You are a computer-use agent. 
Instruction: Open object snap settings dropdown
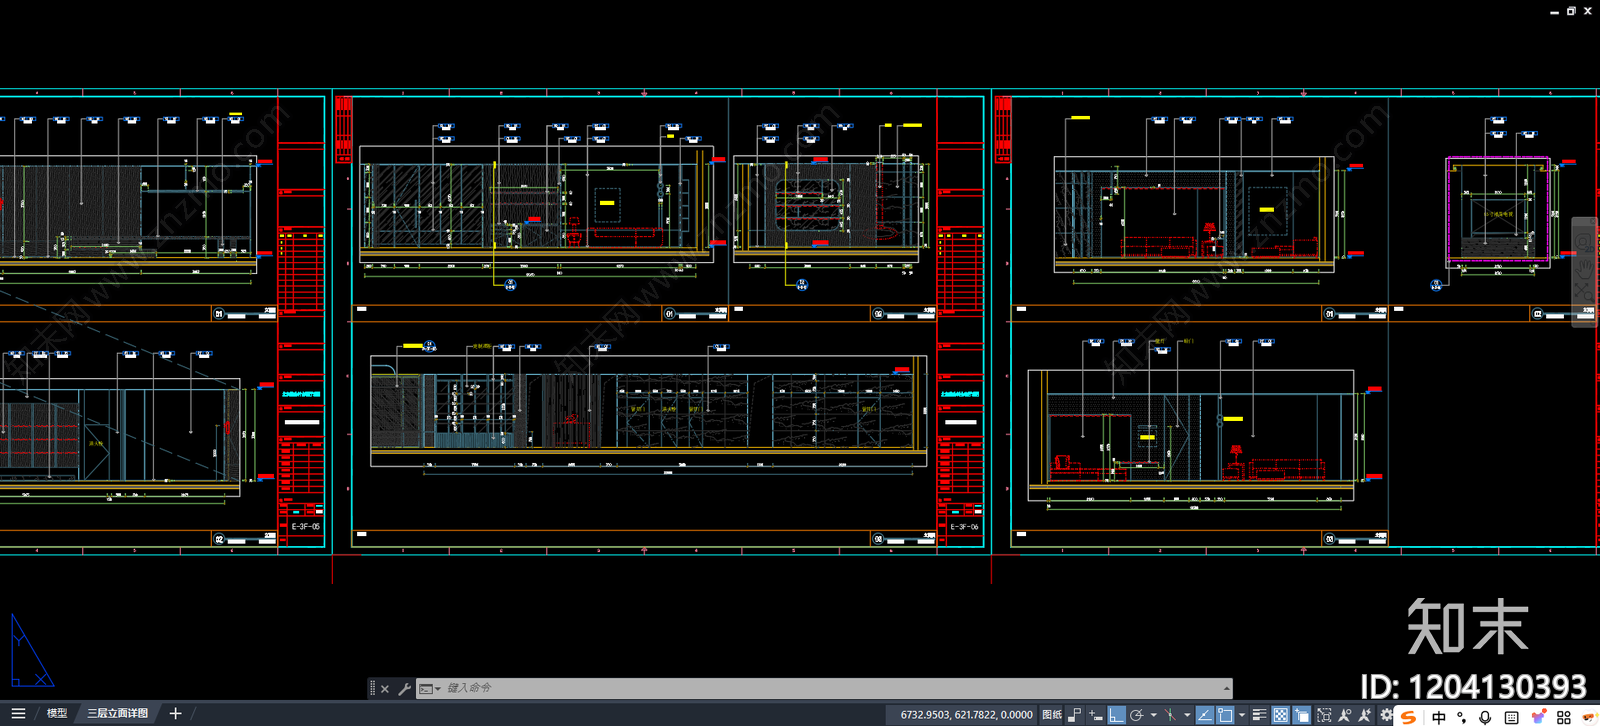(1242, 715)
